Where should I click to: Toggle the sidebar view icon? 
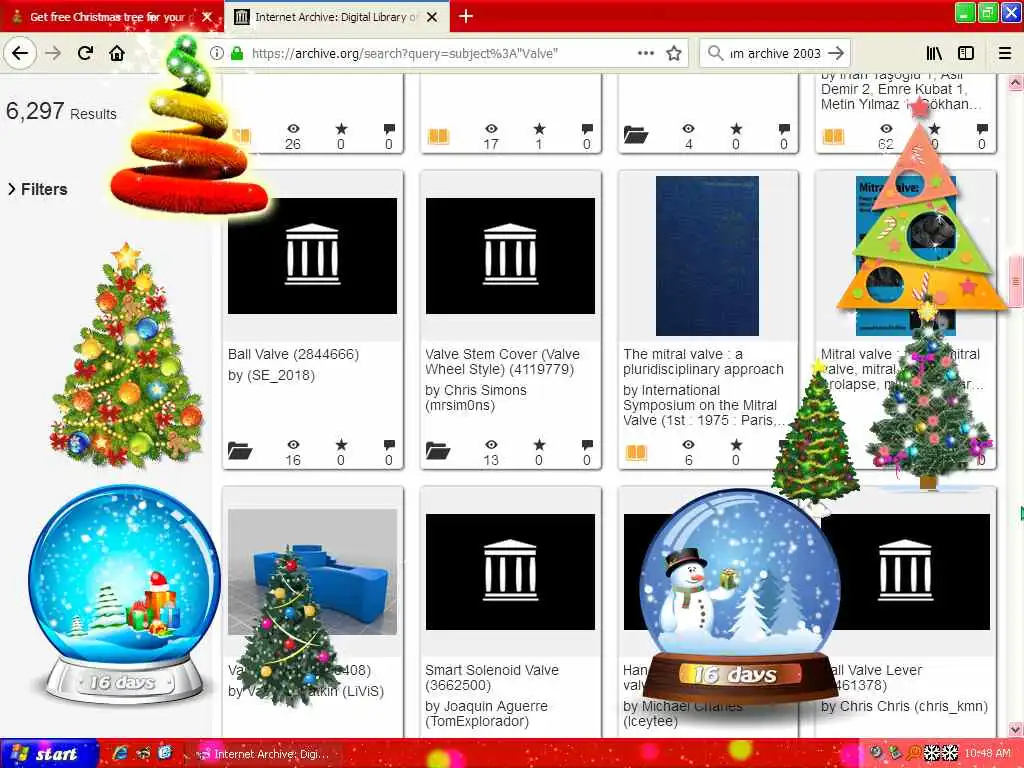tap(966, 53)
